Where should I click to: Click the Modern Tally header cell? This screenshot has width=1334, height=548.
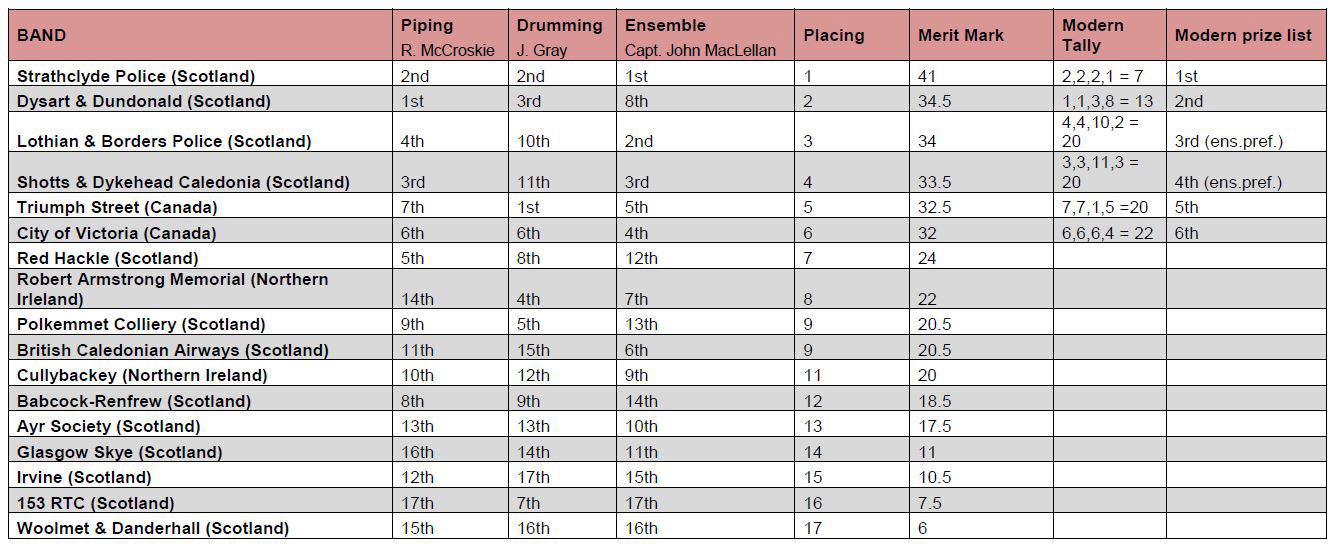coord(1110,36)
